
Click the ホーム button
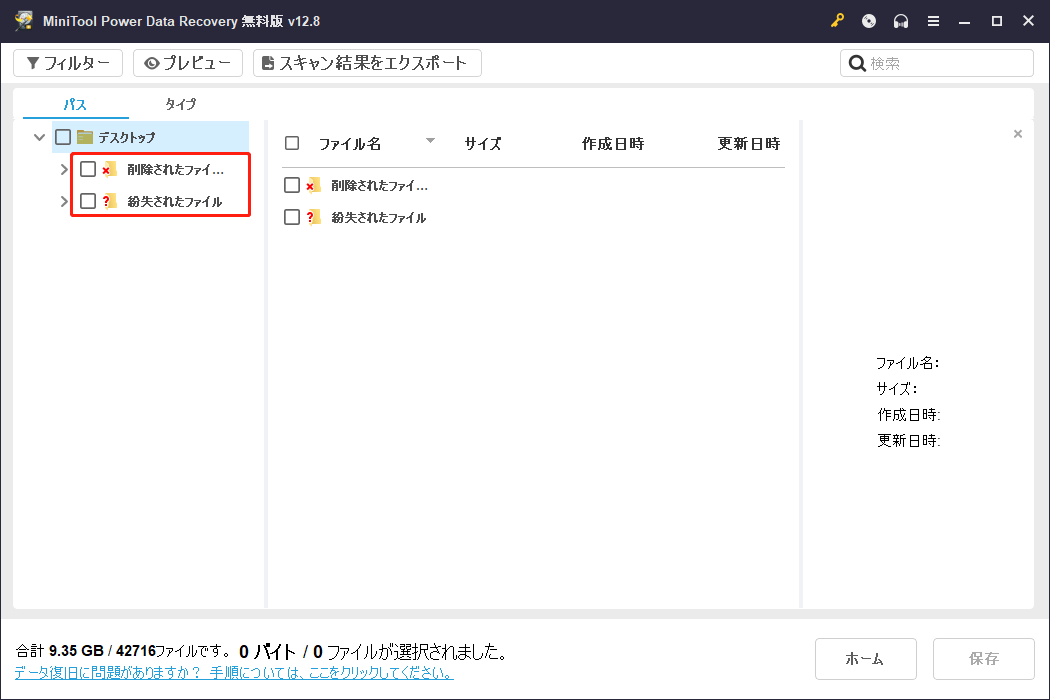(865, 658)
